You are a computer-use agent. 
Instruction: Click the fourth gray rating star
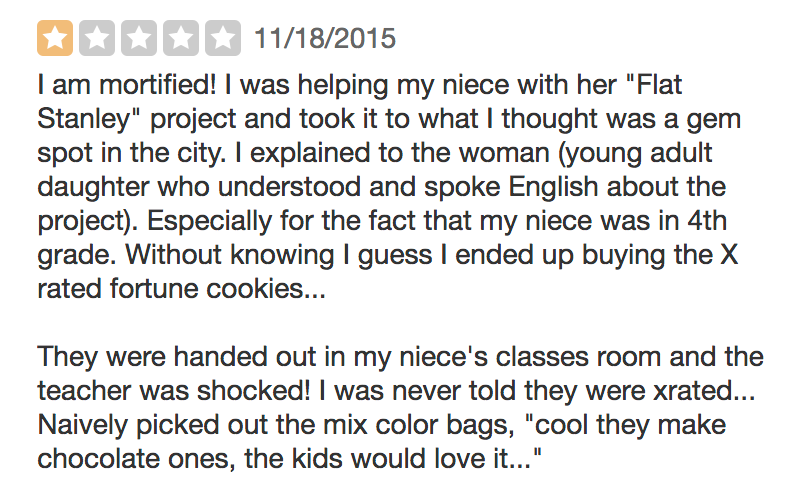click(182, 39)
